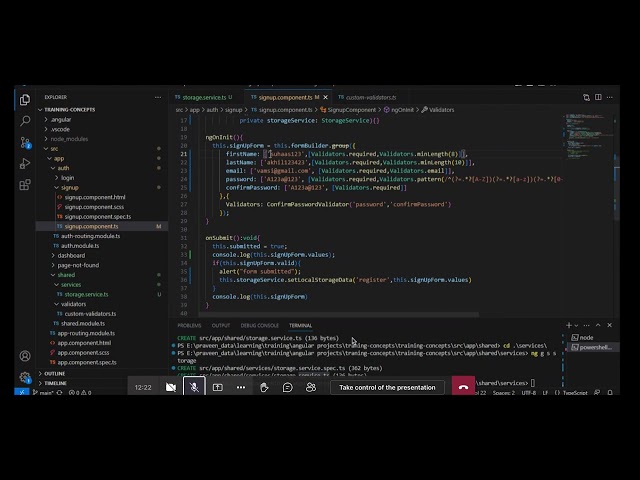The height and width of the screenshot is (480, 640).
Task: Click Take control of the presentation
Action: coord(387,387)
